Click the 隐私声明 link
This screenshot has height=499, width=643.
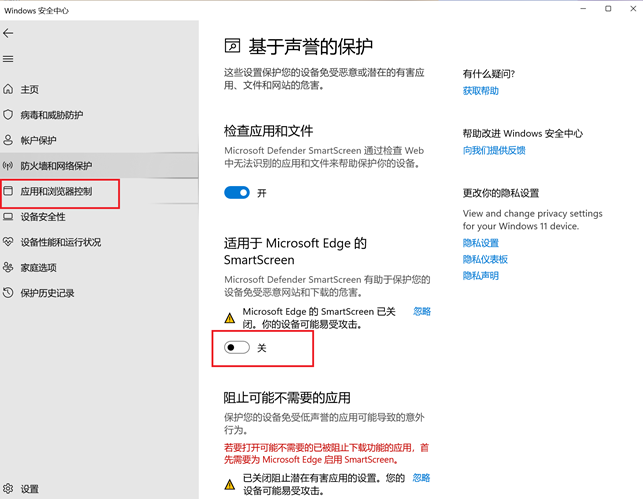click(x=480, y=275)
